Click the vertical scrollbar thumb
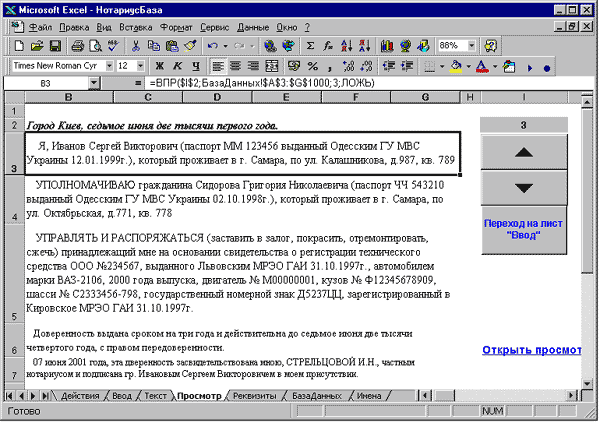This screenshot has width=600, height=423. (587, 190)
